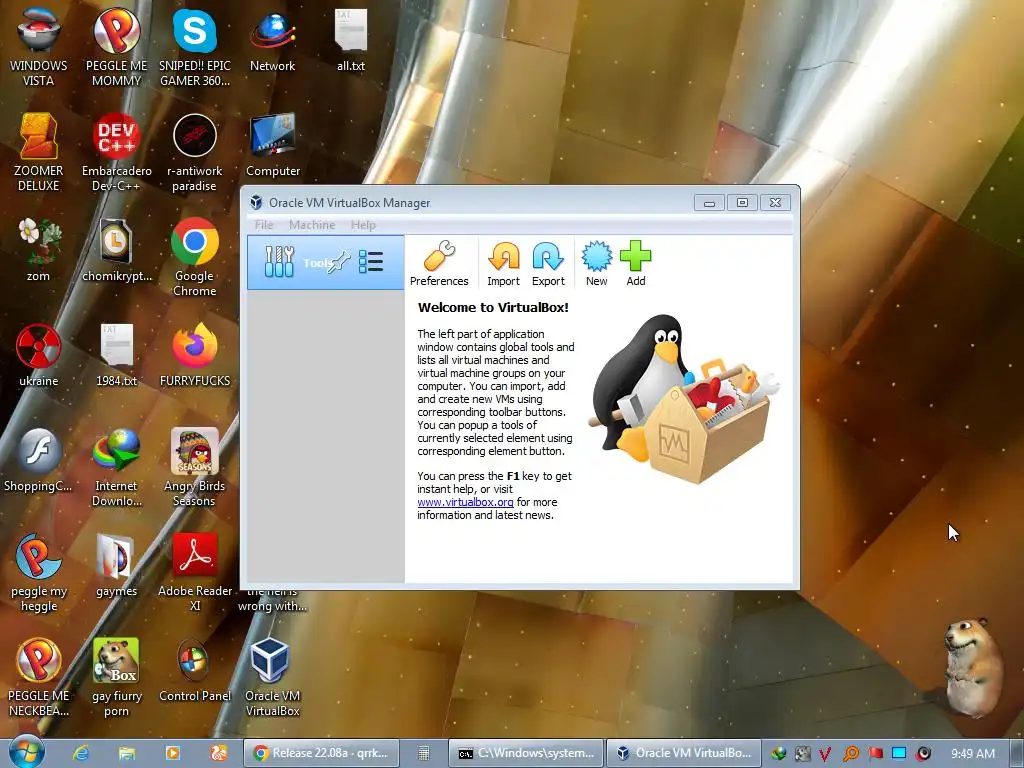Select the Oracle VM VirtualBox desktop icon
The height and width of the screenshot is (768, 1024).
(x=272, y=677)
